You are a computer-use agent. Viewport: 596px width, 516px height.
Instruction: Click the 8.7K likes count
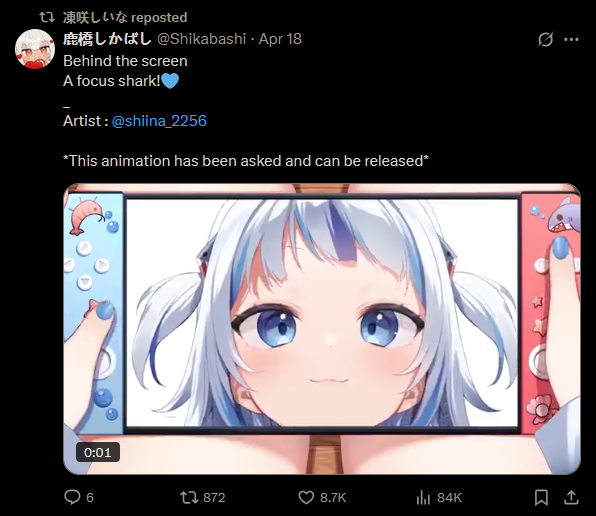click(x=333, y=497)
